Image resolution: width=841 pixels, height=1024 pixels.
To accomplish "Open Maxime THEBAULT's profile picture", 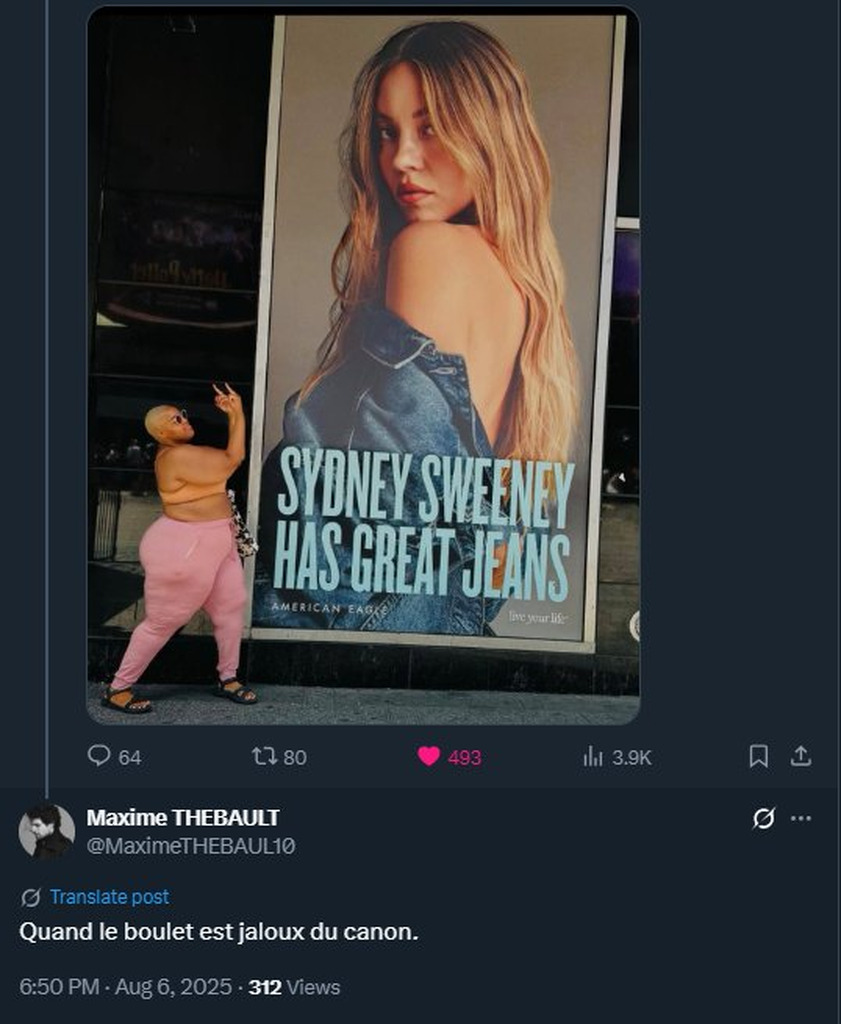I will [x=46, y=830].
